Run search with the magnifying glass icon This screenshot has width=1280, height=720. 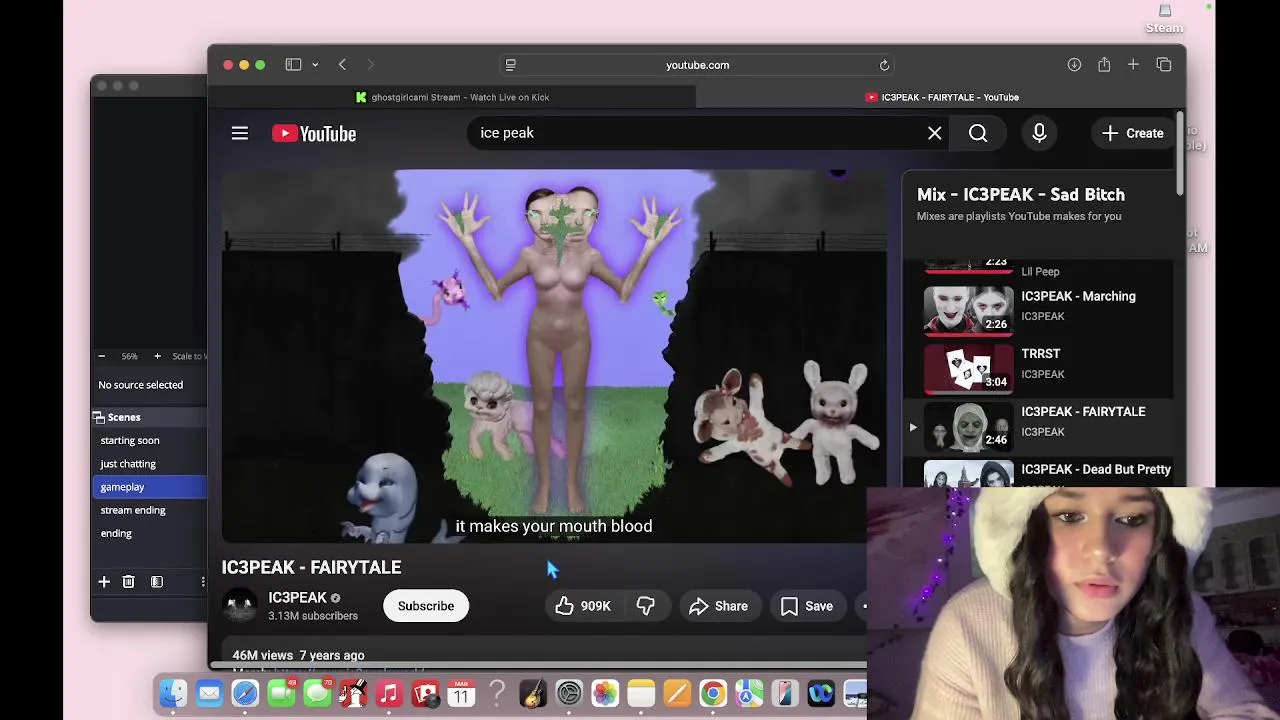pos(978,133)
